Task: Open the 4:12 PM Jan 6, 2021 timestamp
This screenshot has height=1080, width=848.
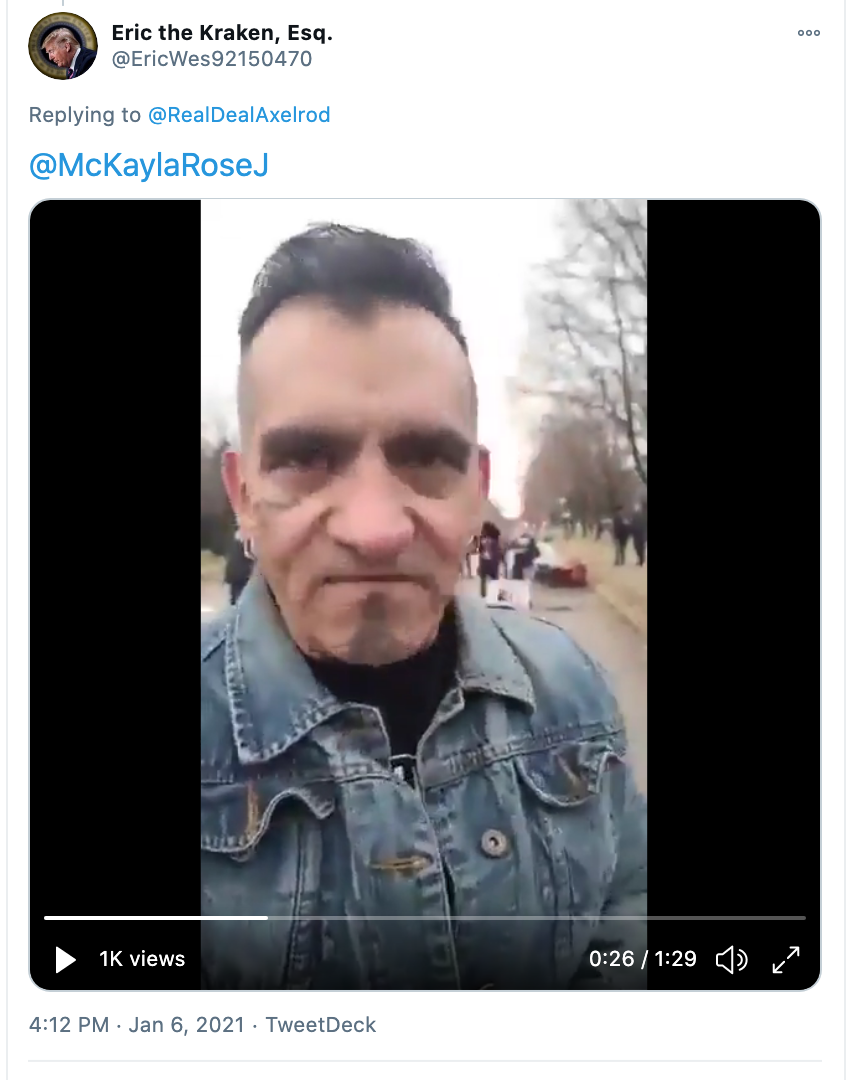Action: click(x=136, y=1024)
